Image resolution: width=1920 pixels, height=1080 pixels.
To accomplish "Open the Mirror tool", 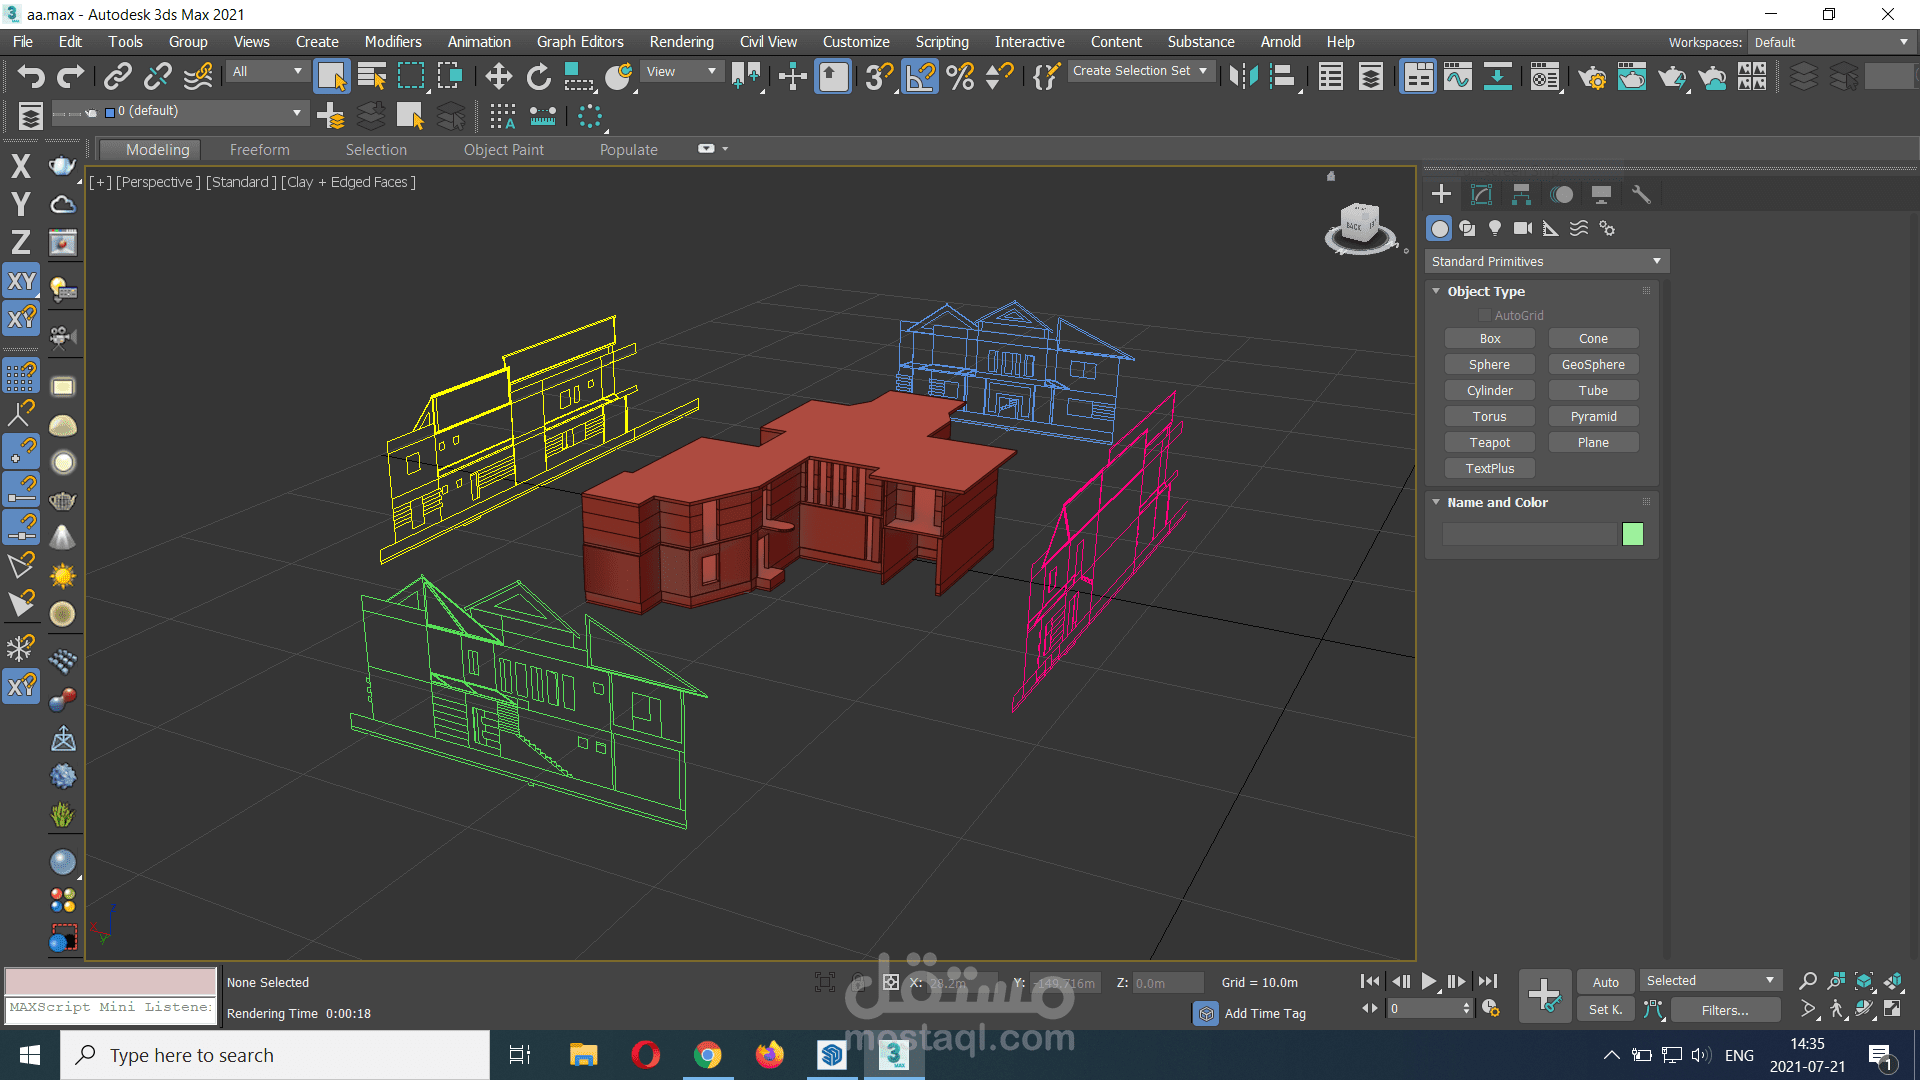I will [x=1243, y=77].
